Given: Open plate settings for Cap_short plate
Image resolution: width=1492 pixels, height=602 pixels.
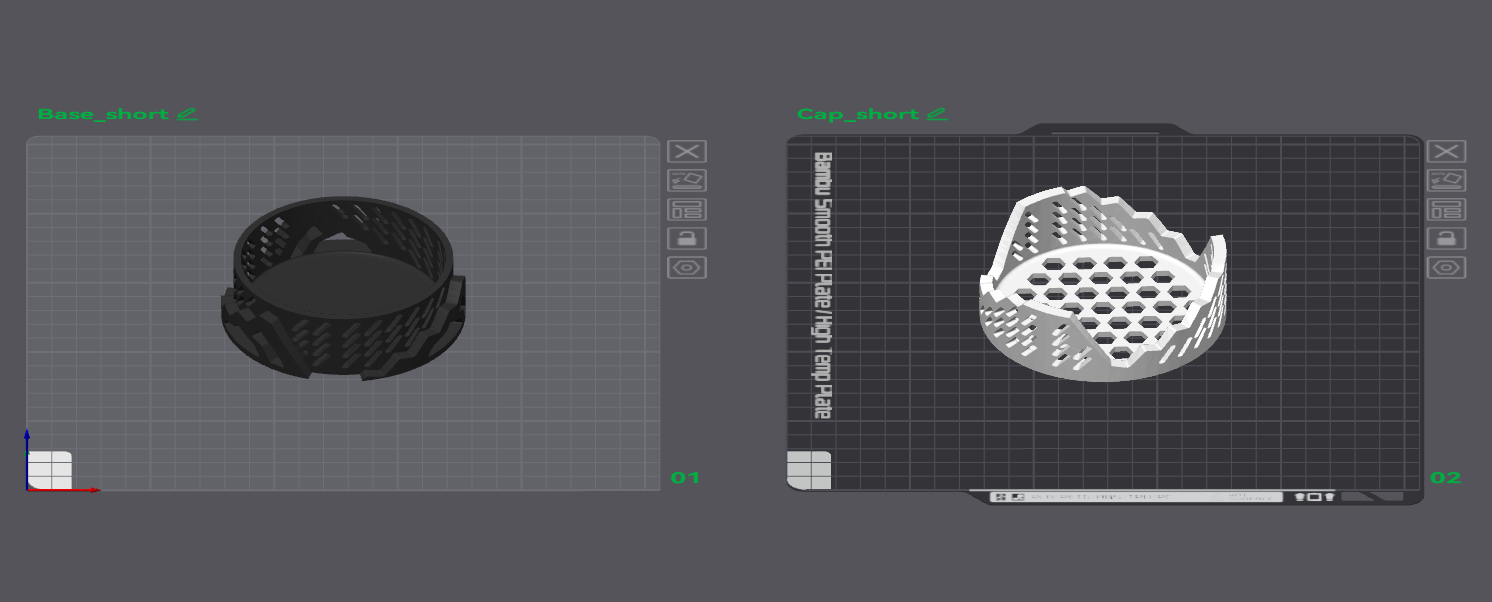Looking at the screenshot, I should click(1446, 267).
